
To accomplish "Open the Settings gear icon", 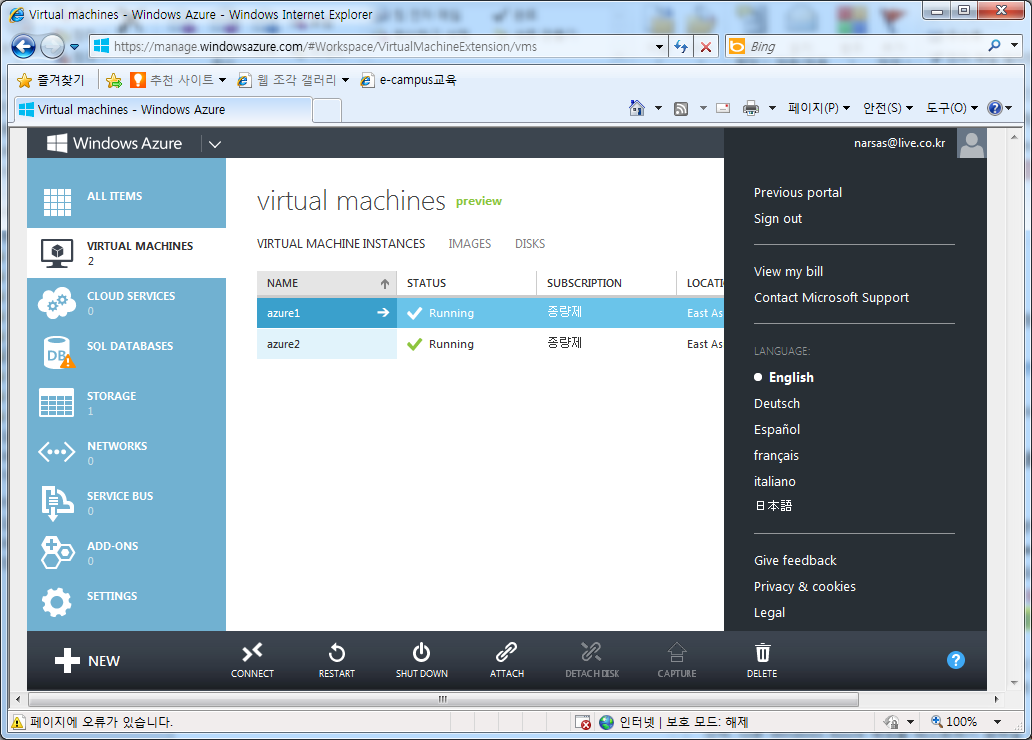I will click(x=57, y=602).
